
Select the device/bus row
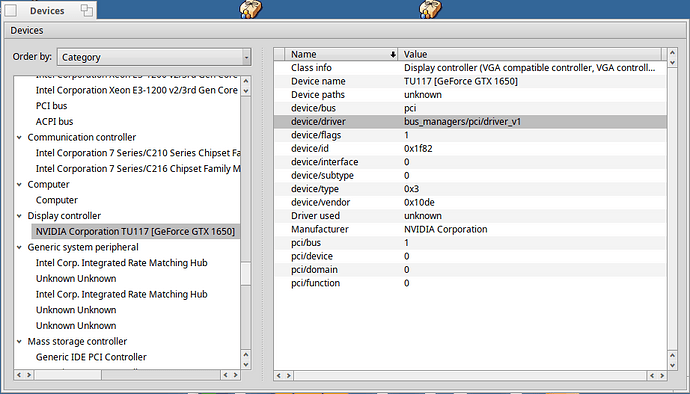click(470, 108)
